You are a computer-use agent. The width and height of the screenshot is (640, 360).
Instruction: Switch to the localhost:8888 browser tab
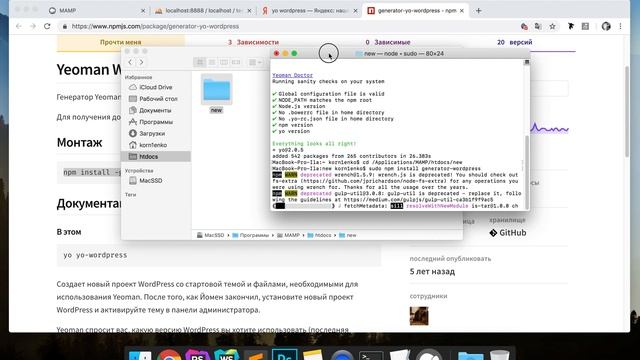pyautogui.click(x=203, y=11)
